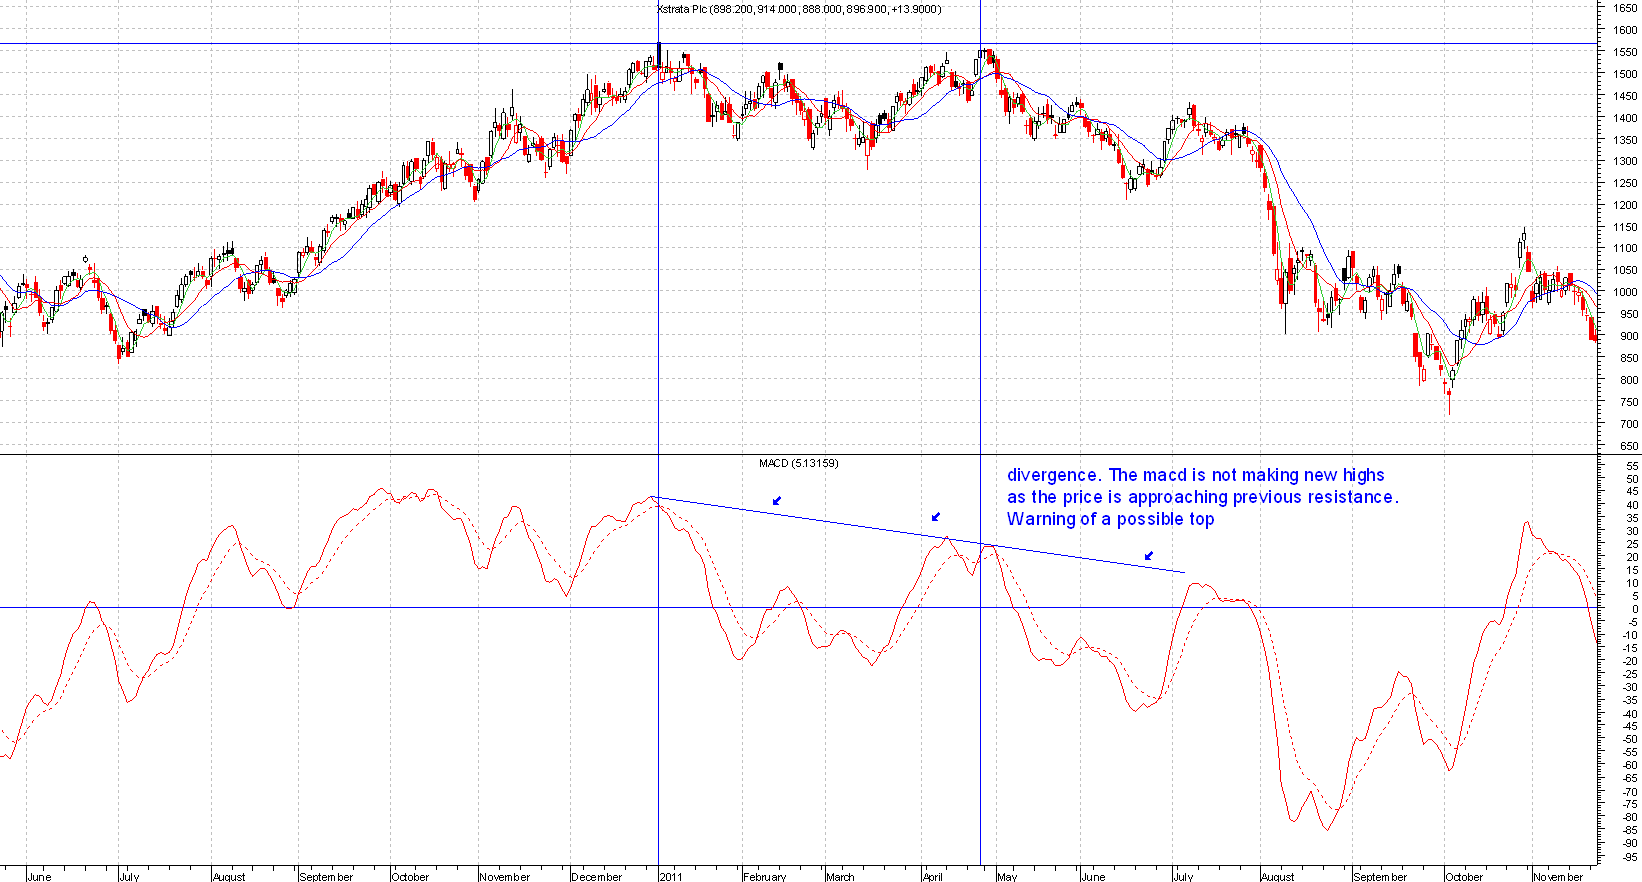
Task: Click the rightmost blue arrow below the trendline
Action: [x=1149, y=555]
